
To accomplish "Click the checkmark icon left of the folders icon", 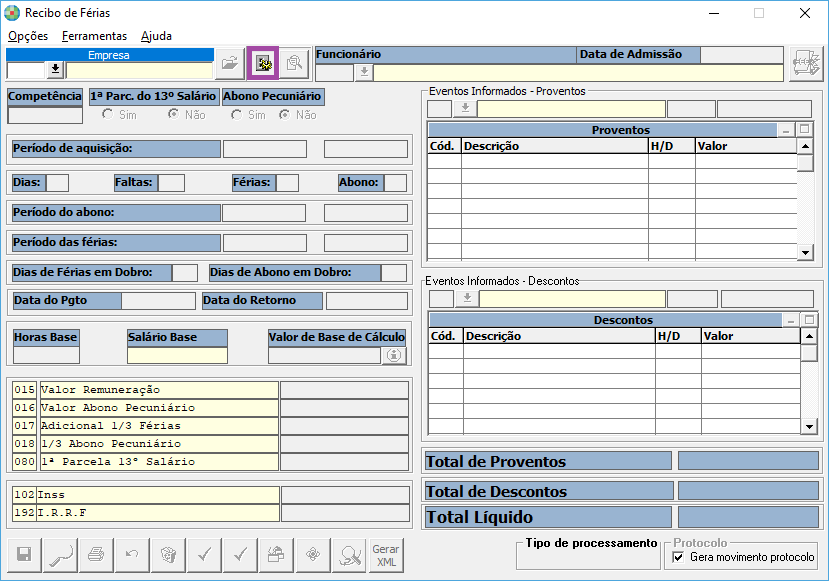I will (x=241, y=555).
